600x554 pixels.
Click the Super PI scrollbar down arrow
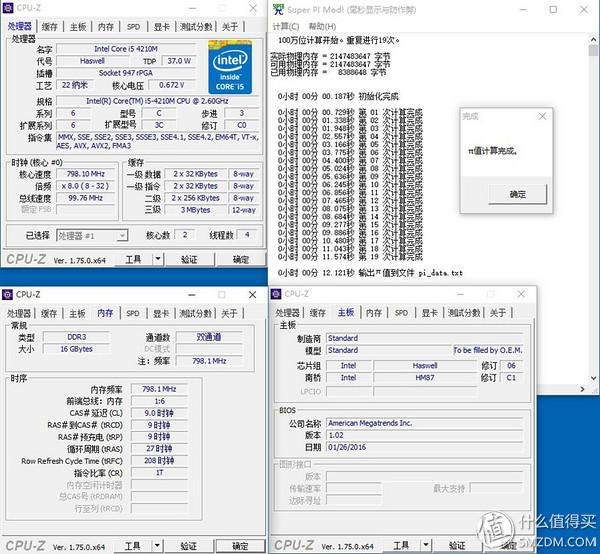[x=593, y=378]
